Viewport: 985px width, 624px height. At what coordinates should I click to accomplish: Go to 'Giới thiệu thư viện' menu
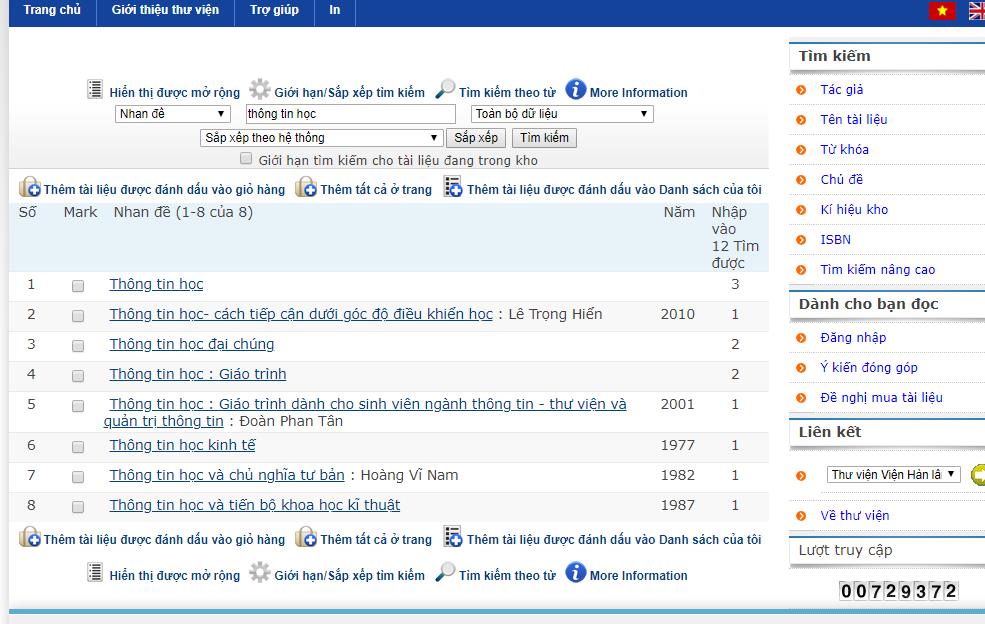[x=165, y=10]
